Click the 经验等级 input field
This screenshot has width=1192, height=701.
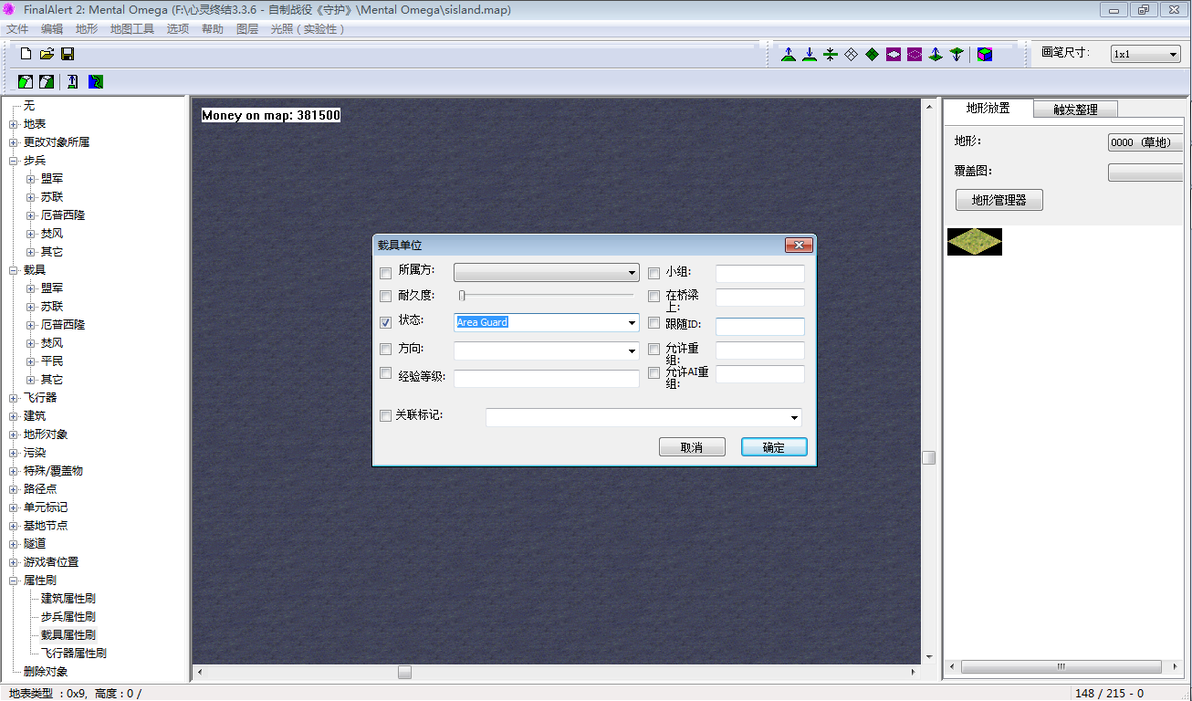pos(546,378)
